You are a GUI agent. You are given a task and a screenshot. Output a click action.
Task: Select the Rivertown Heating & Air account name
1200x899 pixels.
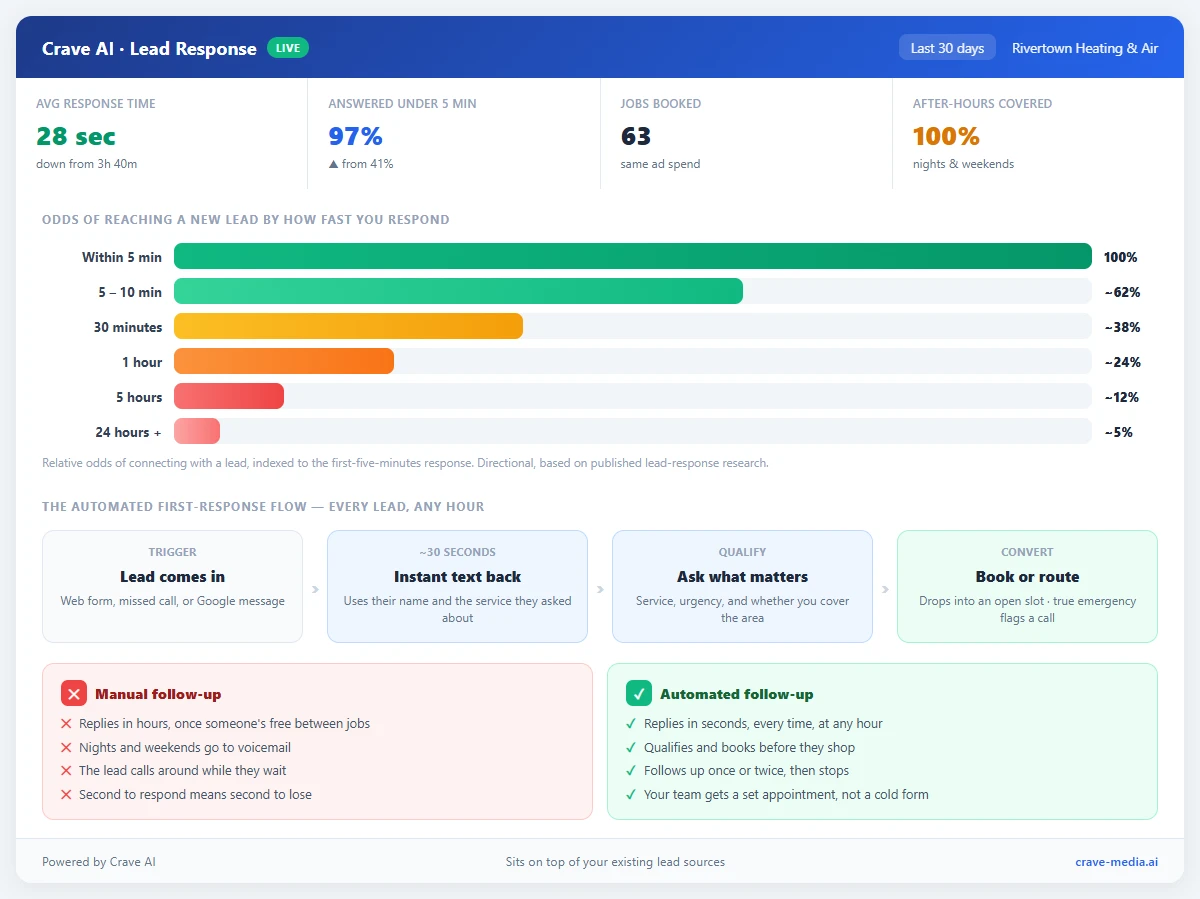click(x=1085, y=48)
